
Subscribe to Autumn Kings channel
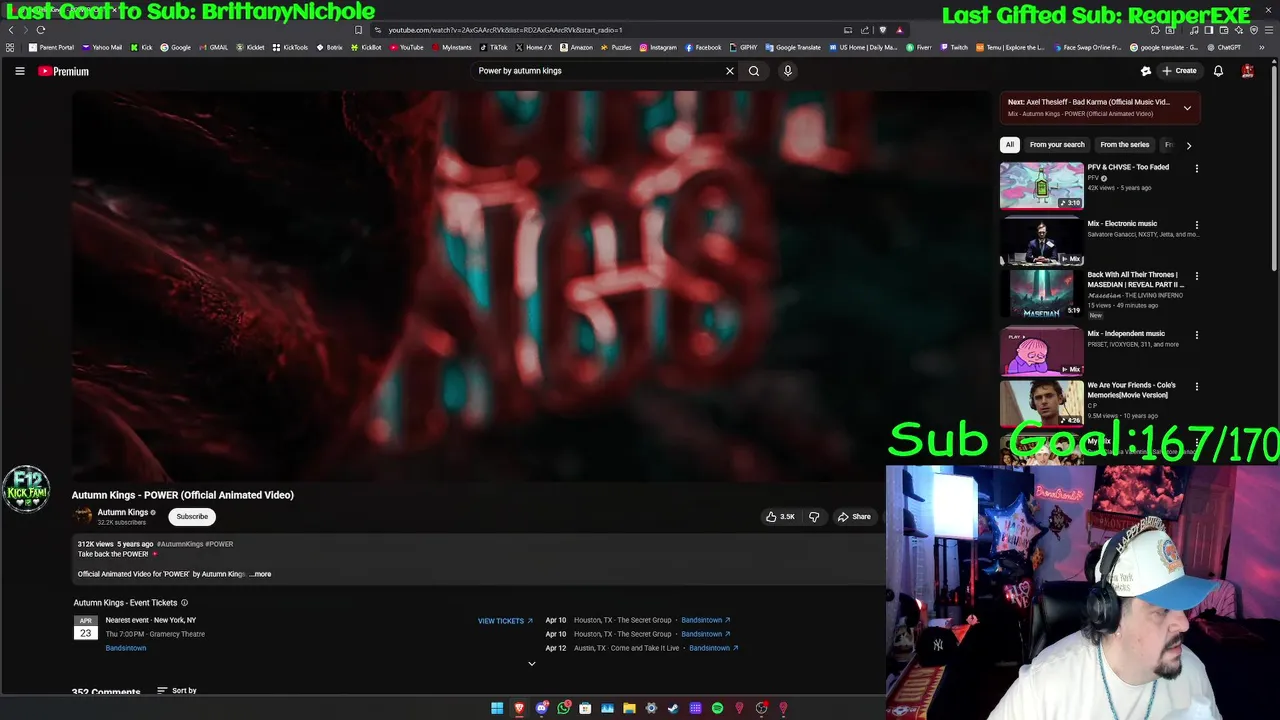click(192, 517)
